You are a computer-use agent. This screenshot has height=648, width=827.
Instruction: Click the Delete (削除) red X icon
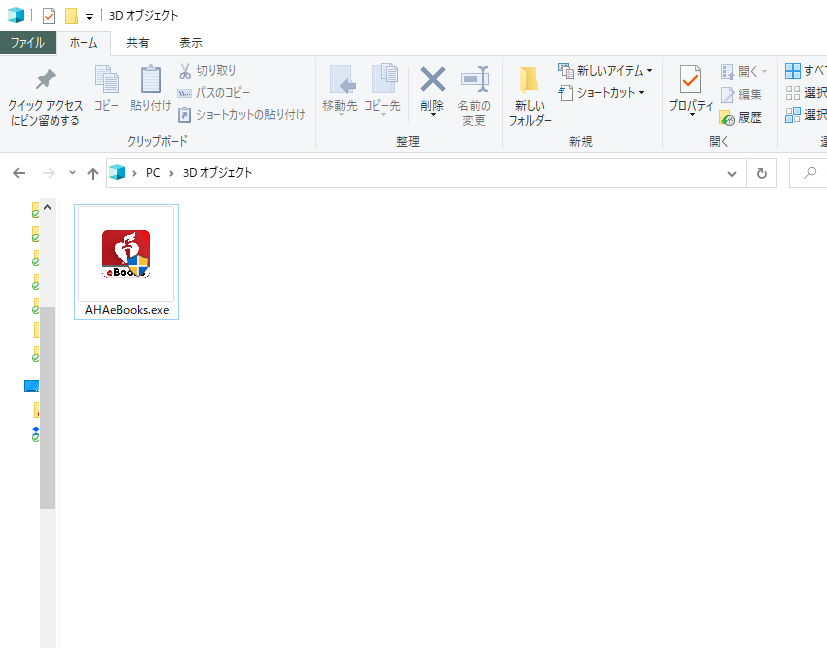432,80
